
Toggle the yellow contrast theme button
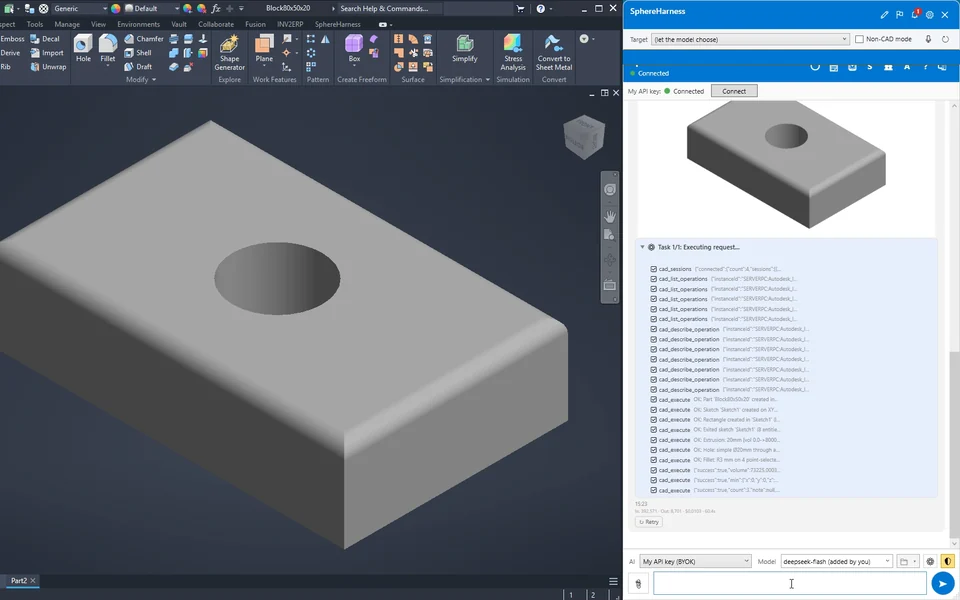pos(947,561)
